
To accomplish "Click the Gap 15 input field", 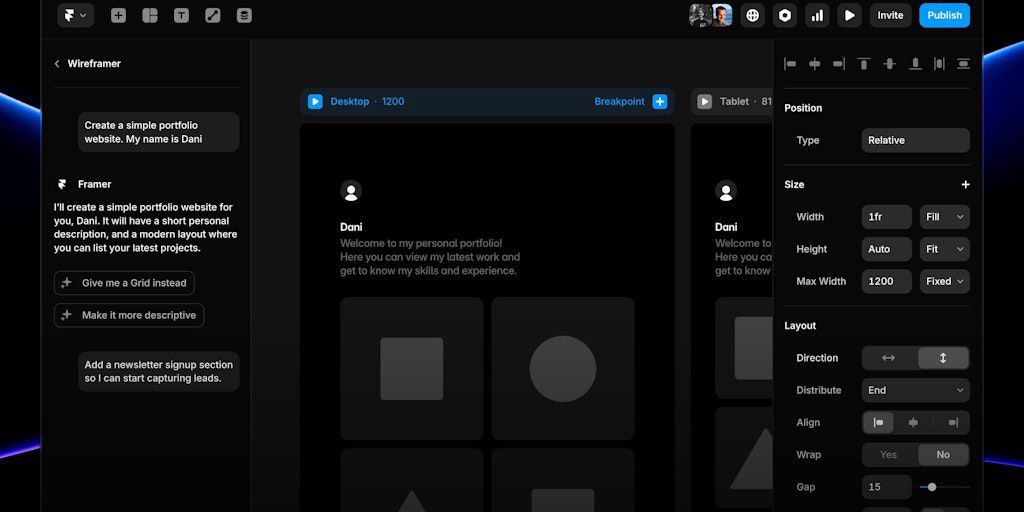I will coord(887,487).
